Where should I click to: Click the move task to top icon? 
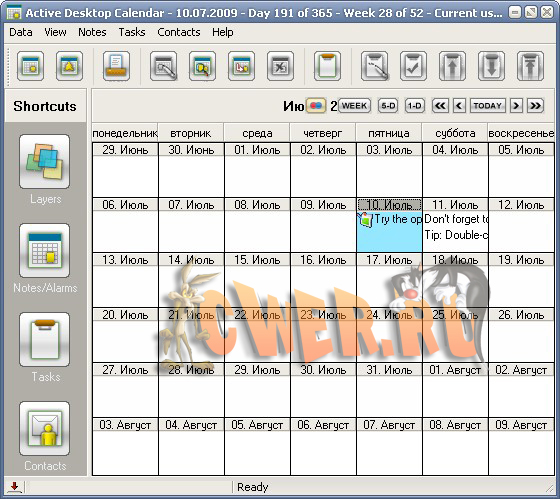click(x=530, y=66)
